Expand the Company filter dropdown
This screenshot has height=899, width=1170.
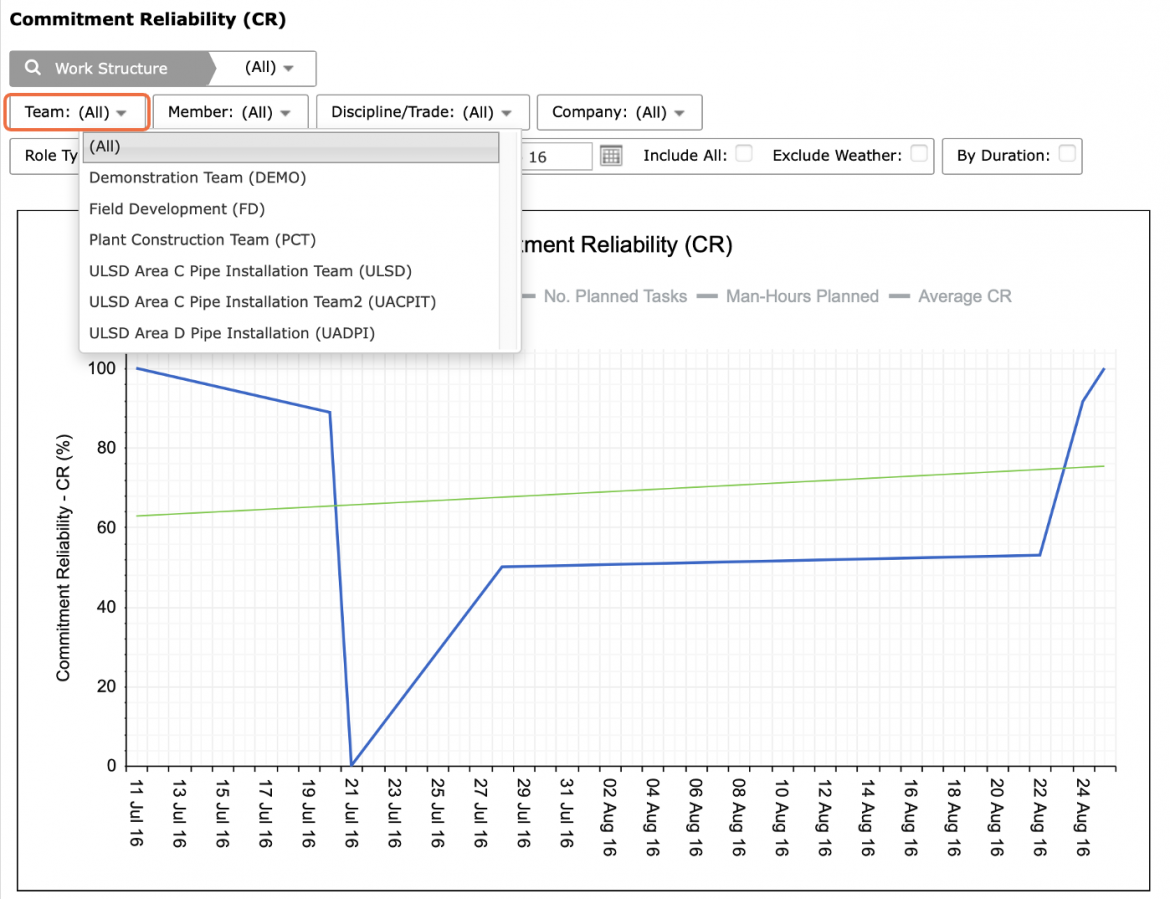tap(619, 112)
